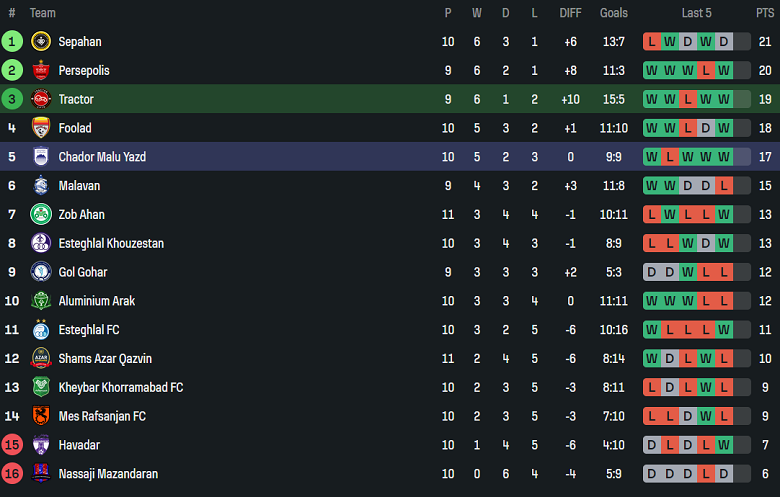Viewport: 780px width, 497px height.
Task: Open the Chador Malu Yazd team page
Action: (102, 157)
